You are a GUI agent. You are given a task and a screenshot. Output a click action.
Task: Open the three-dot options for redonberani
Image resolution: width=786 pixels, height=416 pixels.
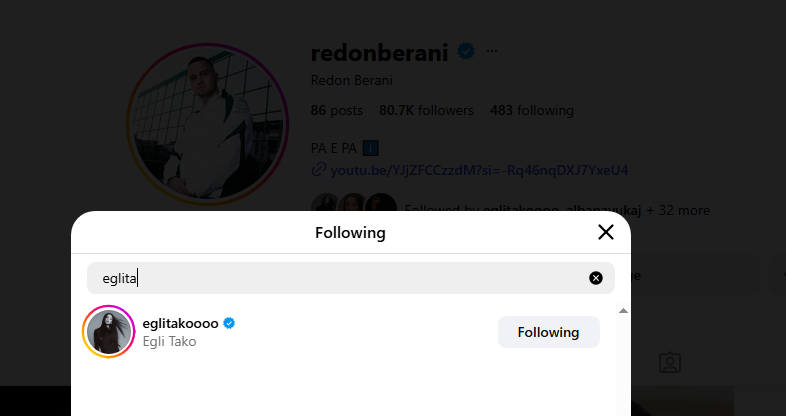[x=492, y=51]
